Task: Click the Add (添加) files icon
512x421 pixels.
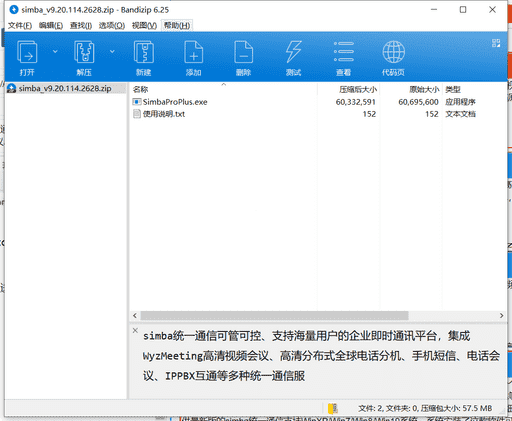Action: tap(193, 52)
